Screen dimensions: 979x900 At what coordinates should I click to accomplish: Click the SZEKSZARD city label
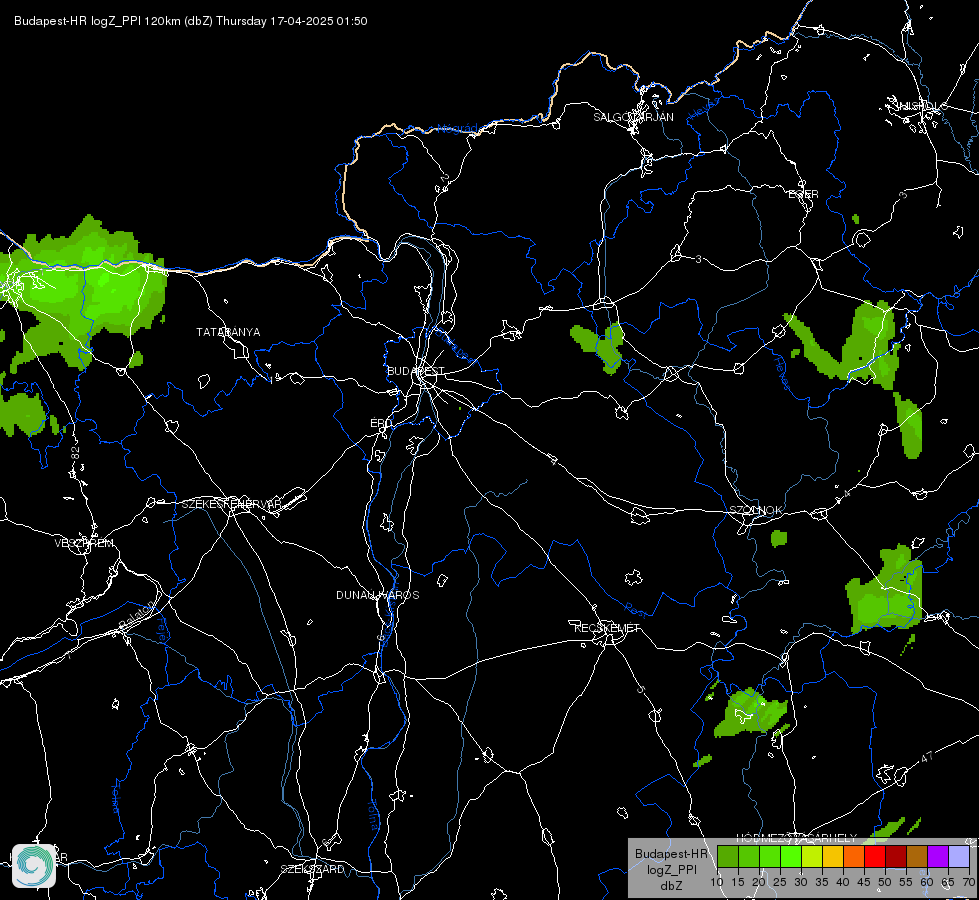312,869
